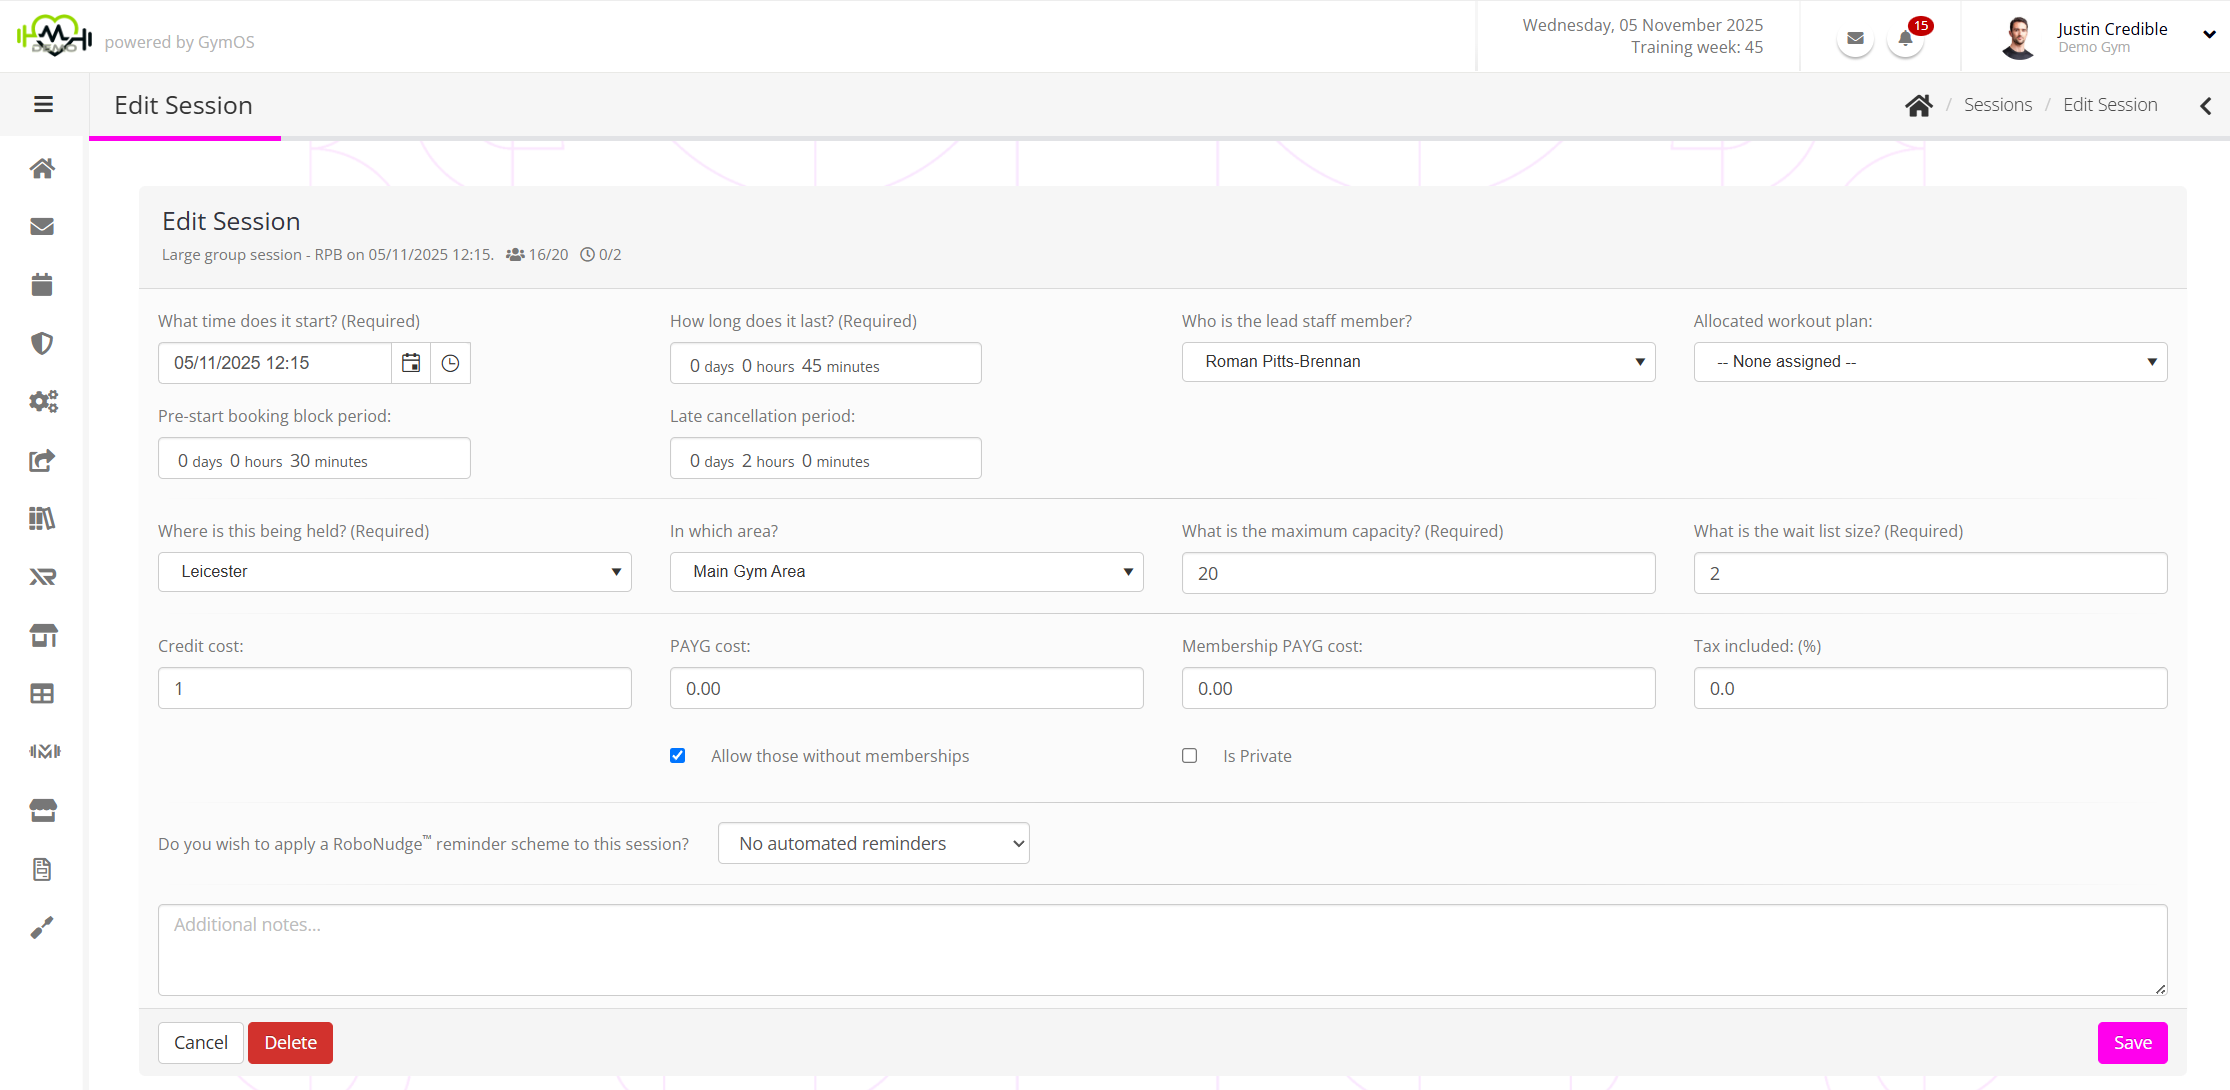Click the red Delete button
This screenshot has height=1090, width=2230.
click(x=290, y=1043)
